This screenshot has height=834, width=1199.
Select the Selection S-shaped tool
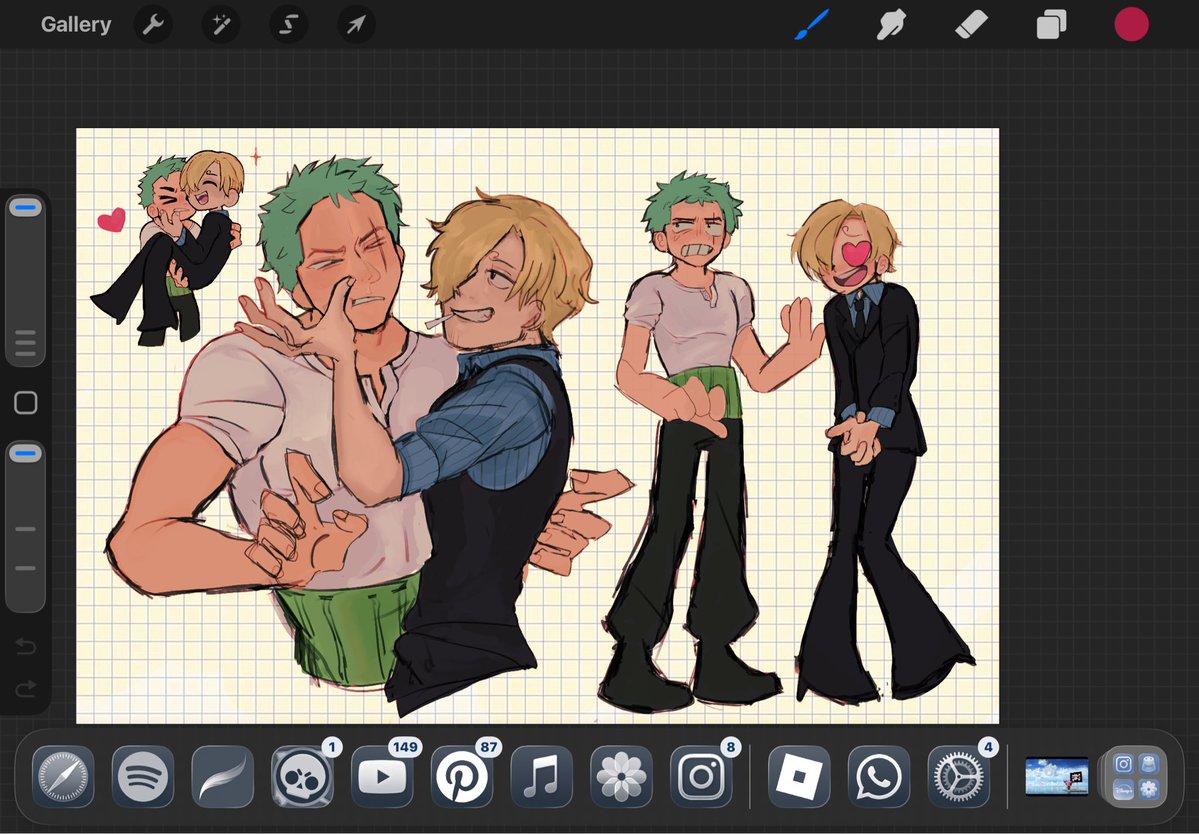tap(288, 24)
